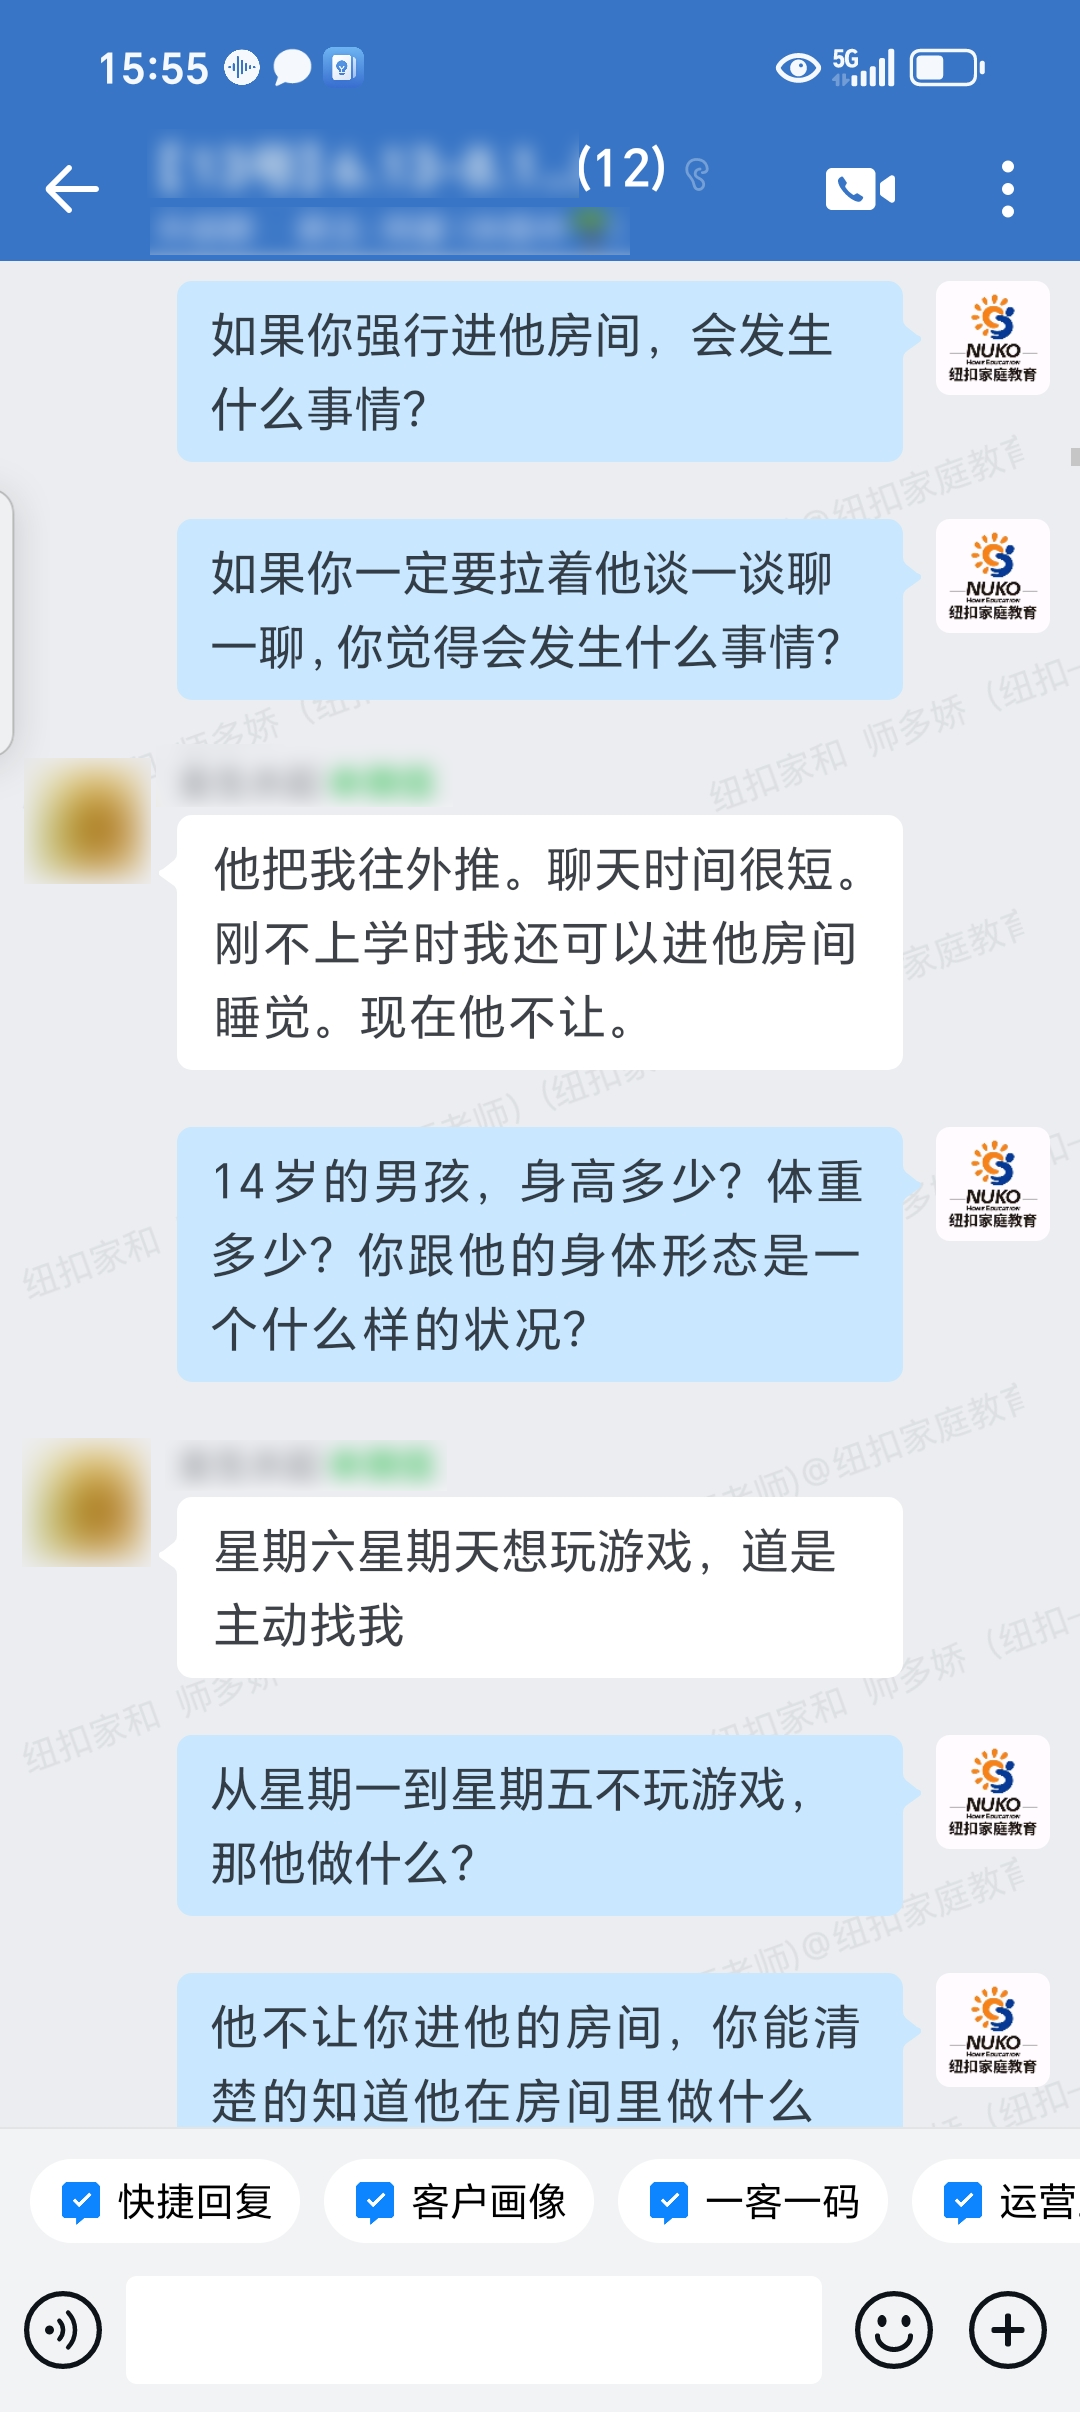Tap blurred customer avatar near 他把我往外推 message
Screen dimensions: 1080x2412
coord(88,821)
